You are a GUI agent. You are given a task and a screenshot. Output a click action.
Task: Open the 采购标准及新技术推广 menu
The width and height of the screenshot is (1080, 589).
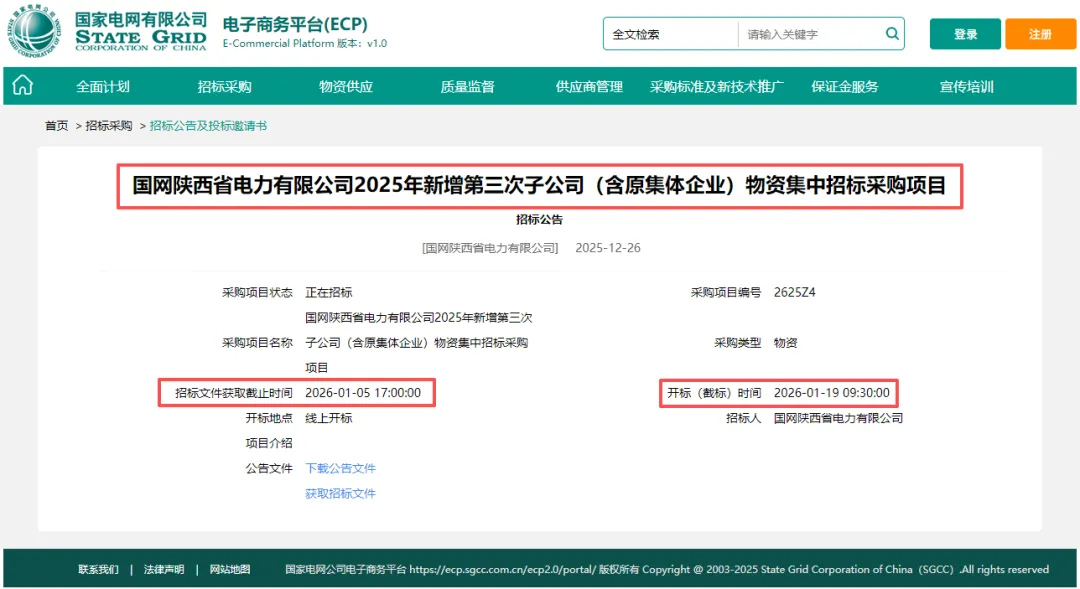tap(717, 87)
